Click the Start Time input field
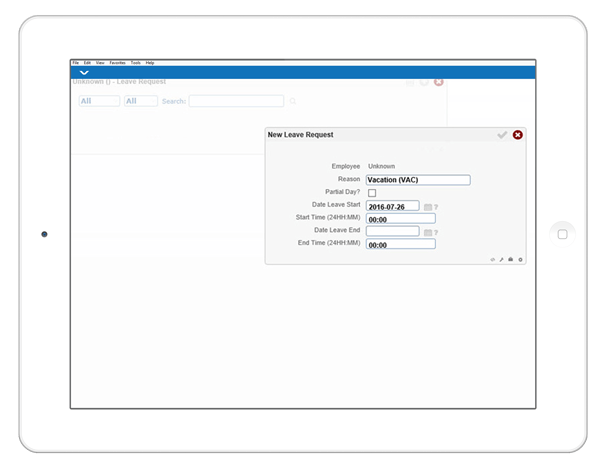The image size is (600, 468). pyautogui.click(x=400, y=219)
